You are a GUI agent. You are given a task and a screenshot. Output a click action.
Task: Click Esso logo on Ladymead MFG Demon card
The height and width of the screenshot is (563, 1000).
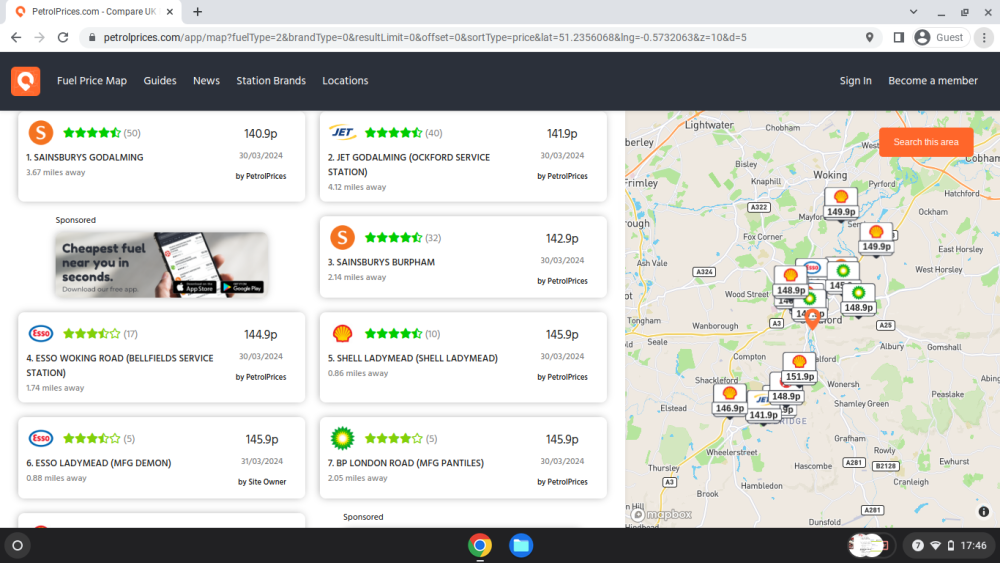click(x=41, y=438)
